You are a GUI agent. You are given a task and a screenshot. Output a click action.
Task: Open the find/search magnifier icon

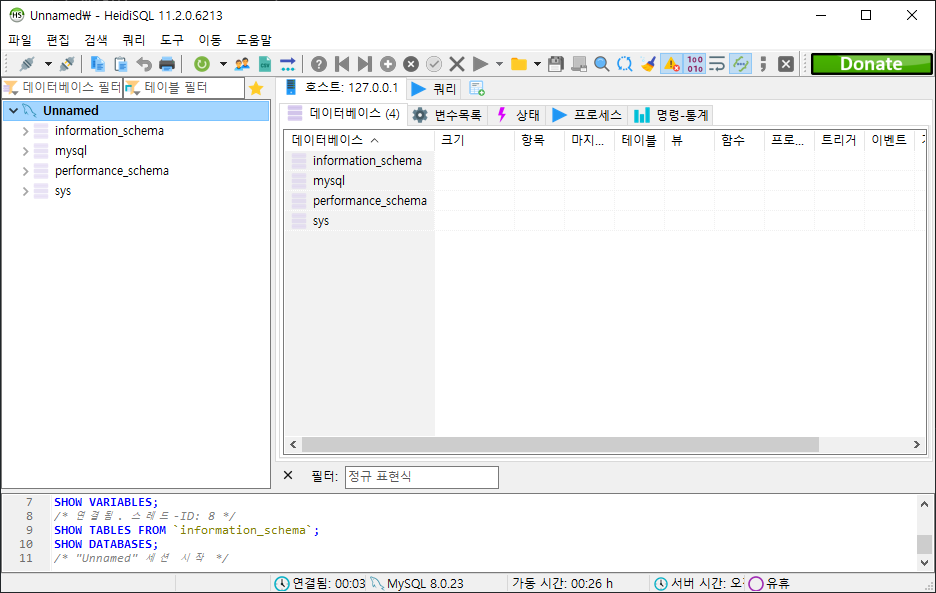(x=601, y=62)
